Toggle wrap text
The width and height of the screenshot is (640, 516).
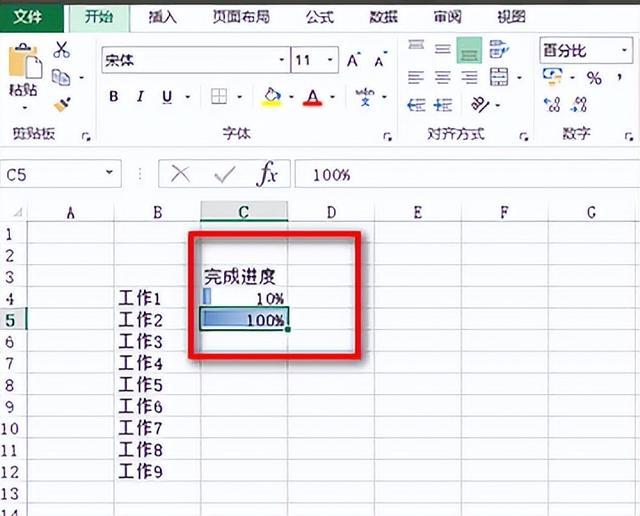coord(499,49)
